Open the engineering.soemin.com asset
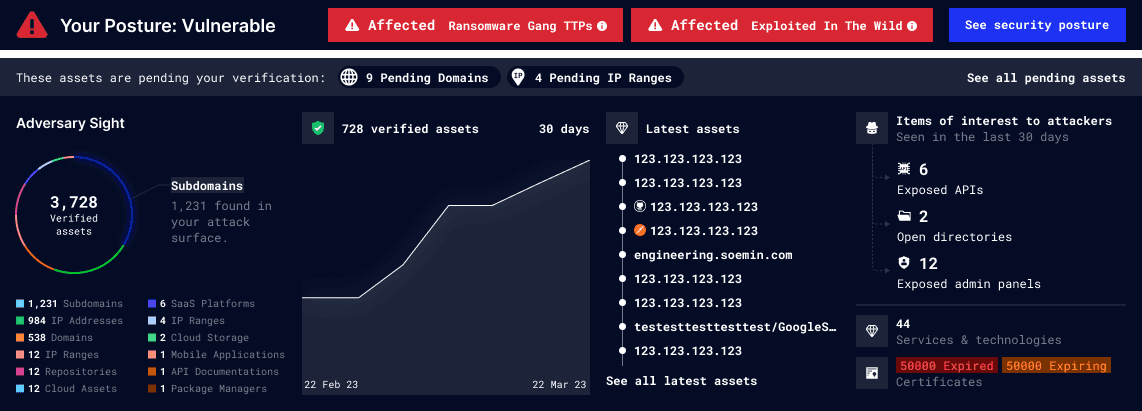The width and height of the screenshot is (1142, 411). [x=713, y=255]
